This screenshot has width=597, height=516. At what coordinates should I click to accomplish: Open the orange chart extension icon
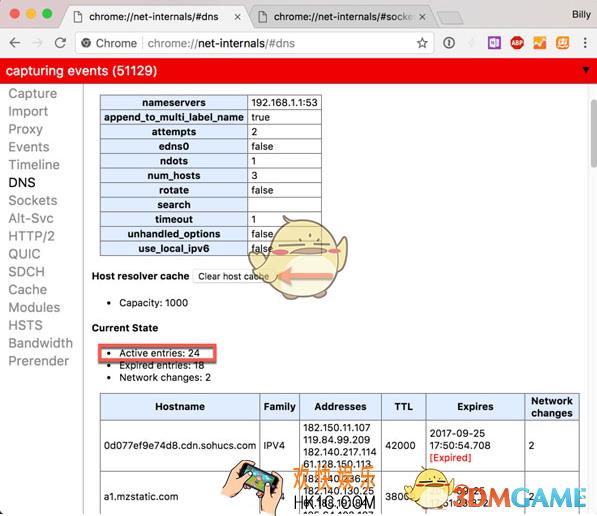click(540, 43)
